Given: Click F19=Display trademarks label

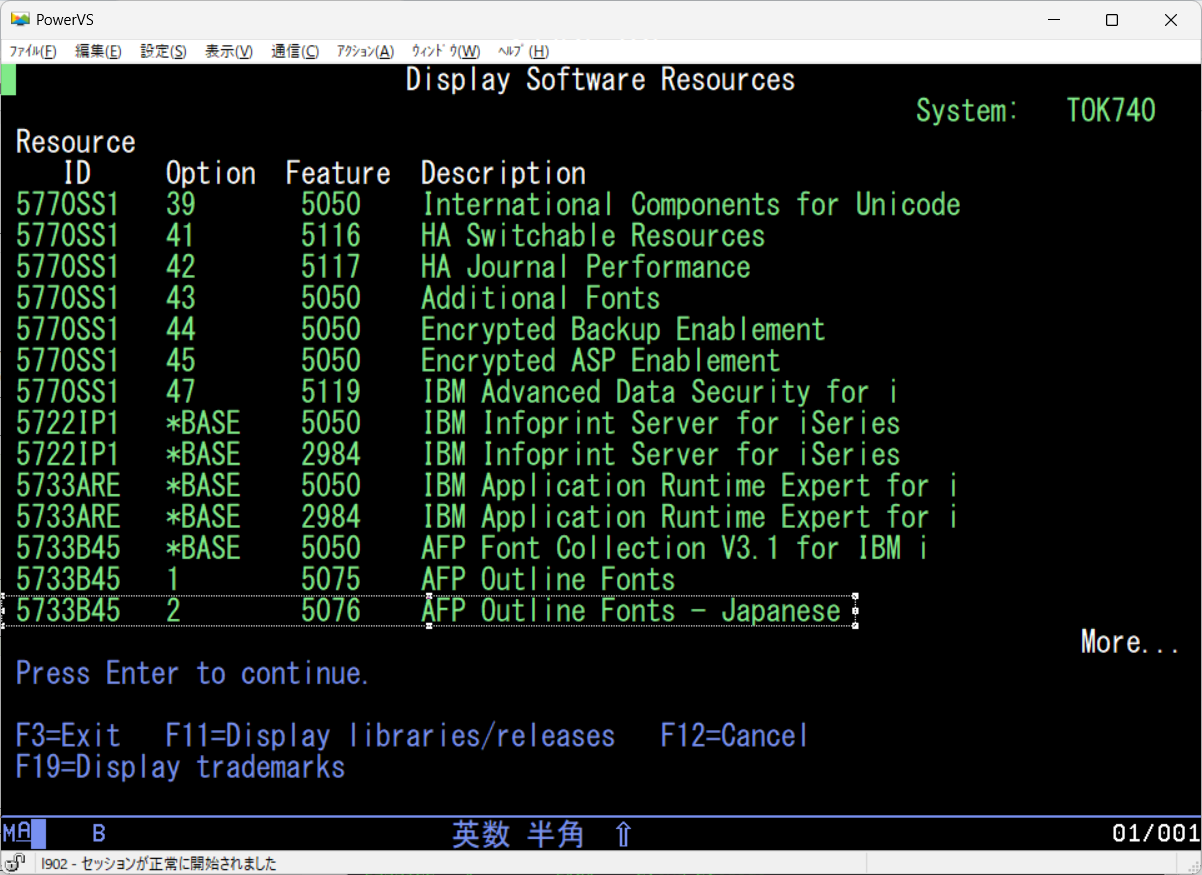Looking at the screenshot, I should [x=180, y=768].
